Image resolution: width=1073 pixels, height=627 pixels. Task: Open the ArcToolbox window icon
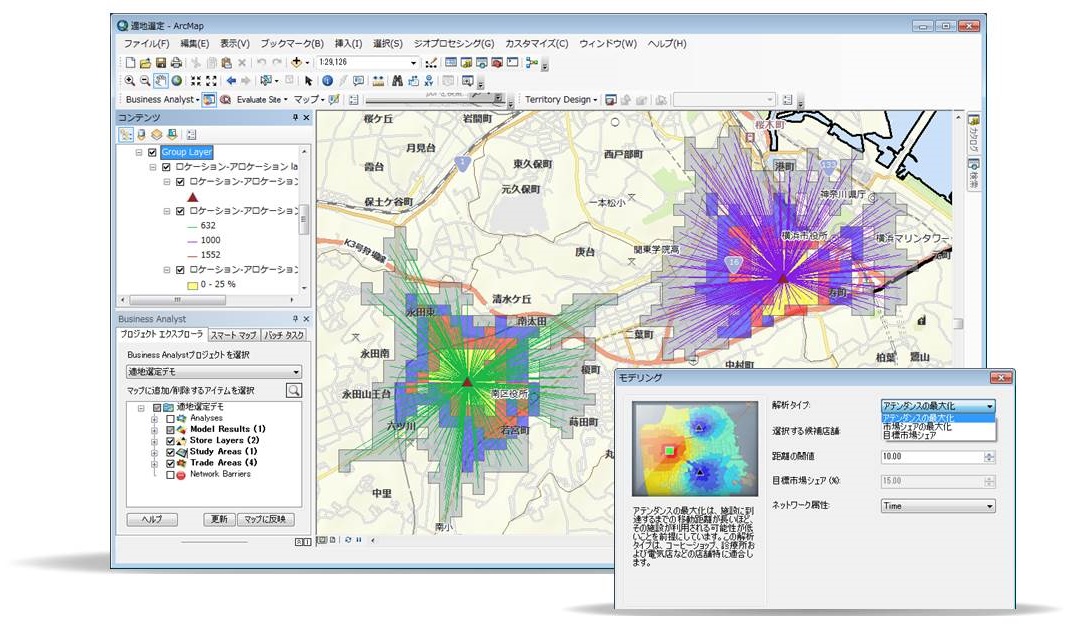click(497, 62)
